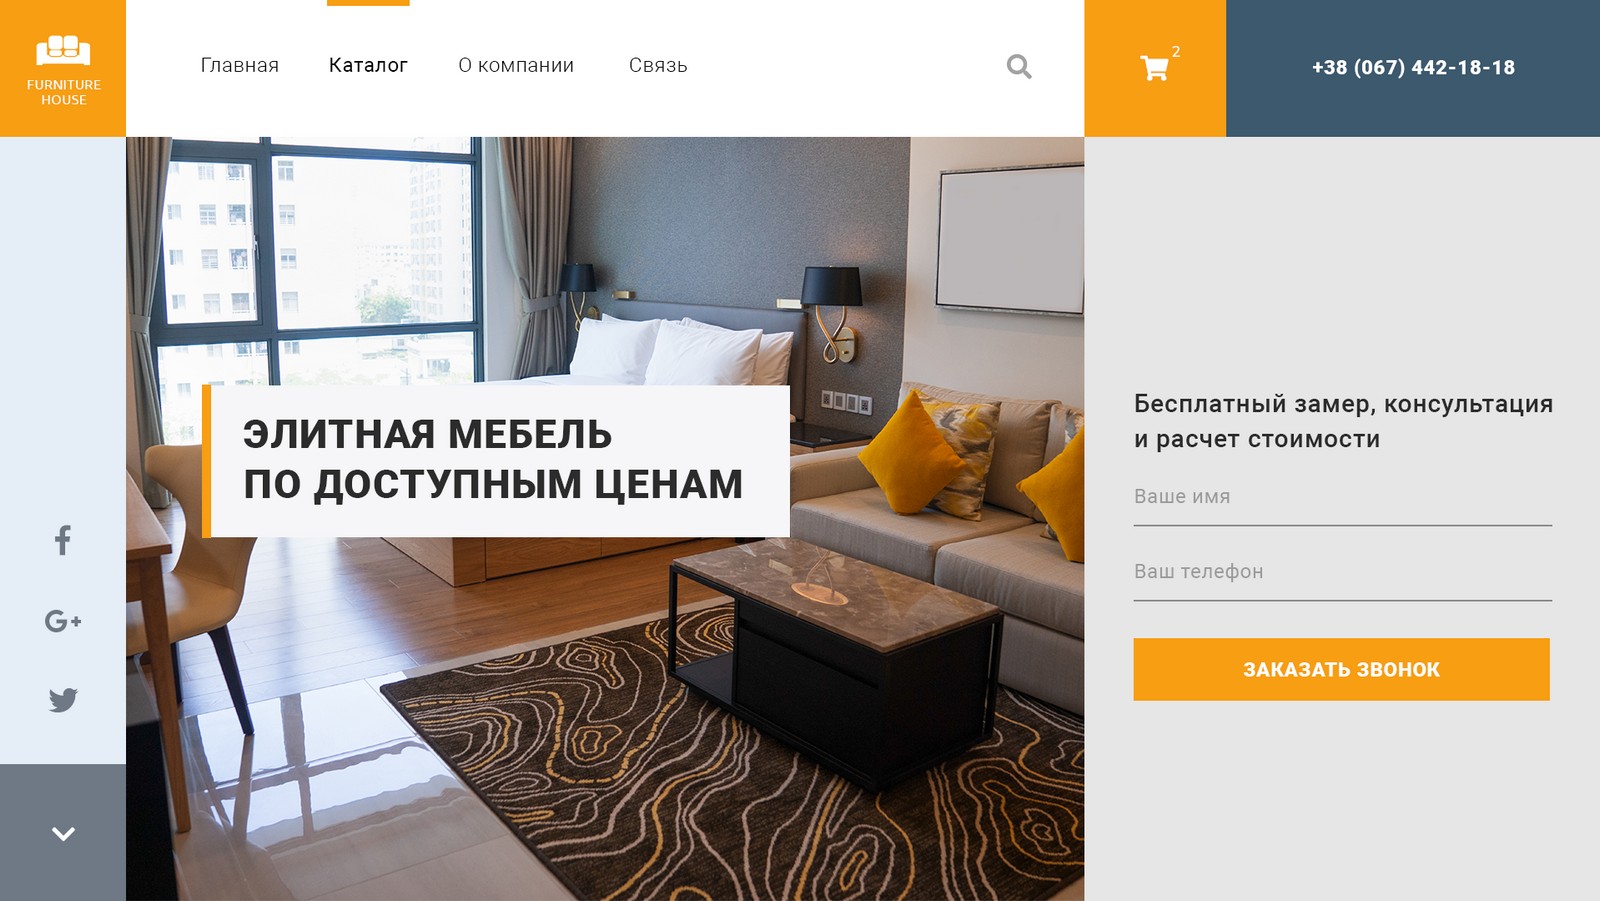The image size is (1600, 901).
Task: Click the FURNITURE HOUSE logo text
Action: [64, 92]
